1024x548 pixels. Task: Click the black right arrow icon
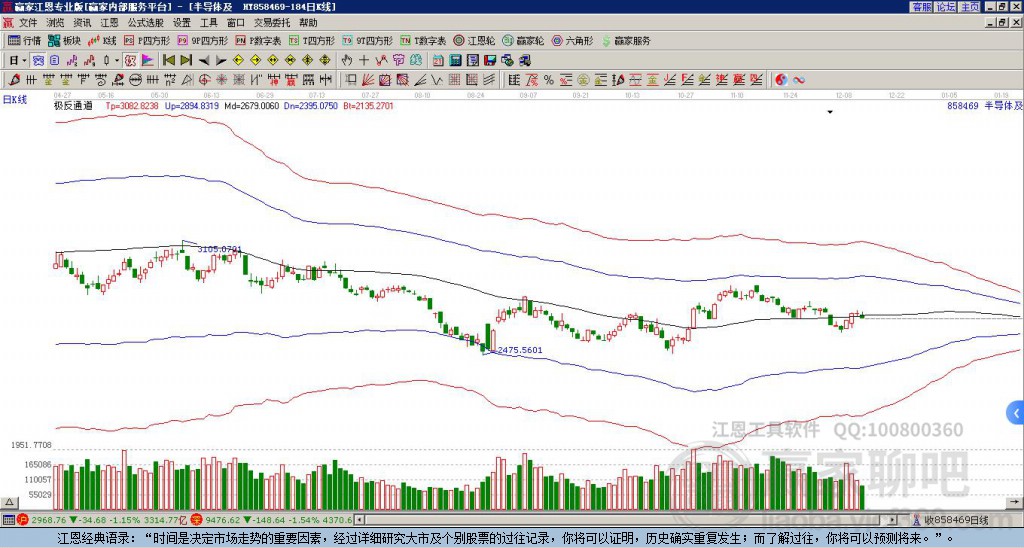point(221,61)
